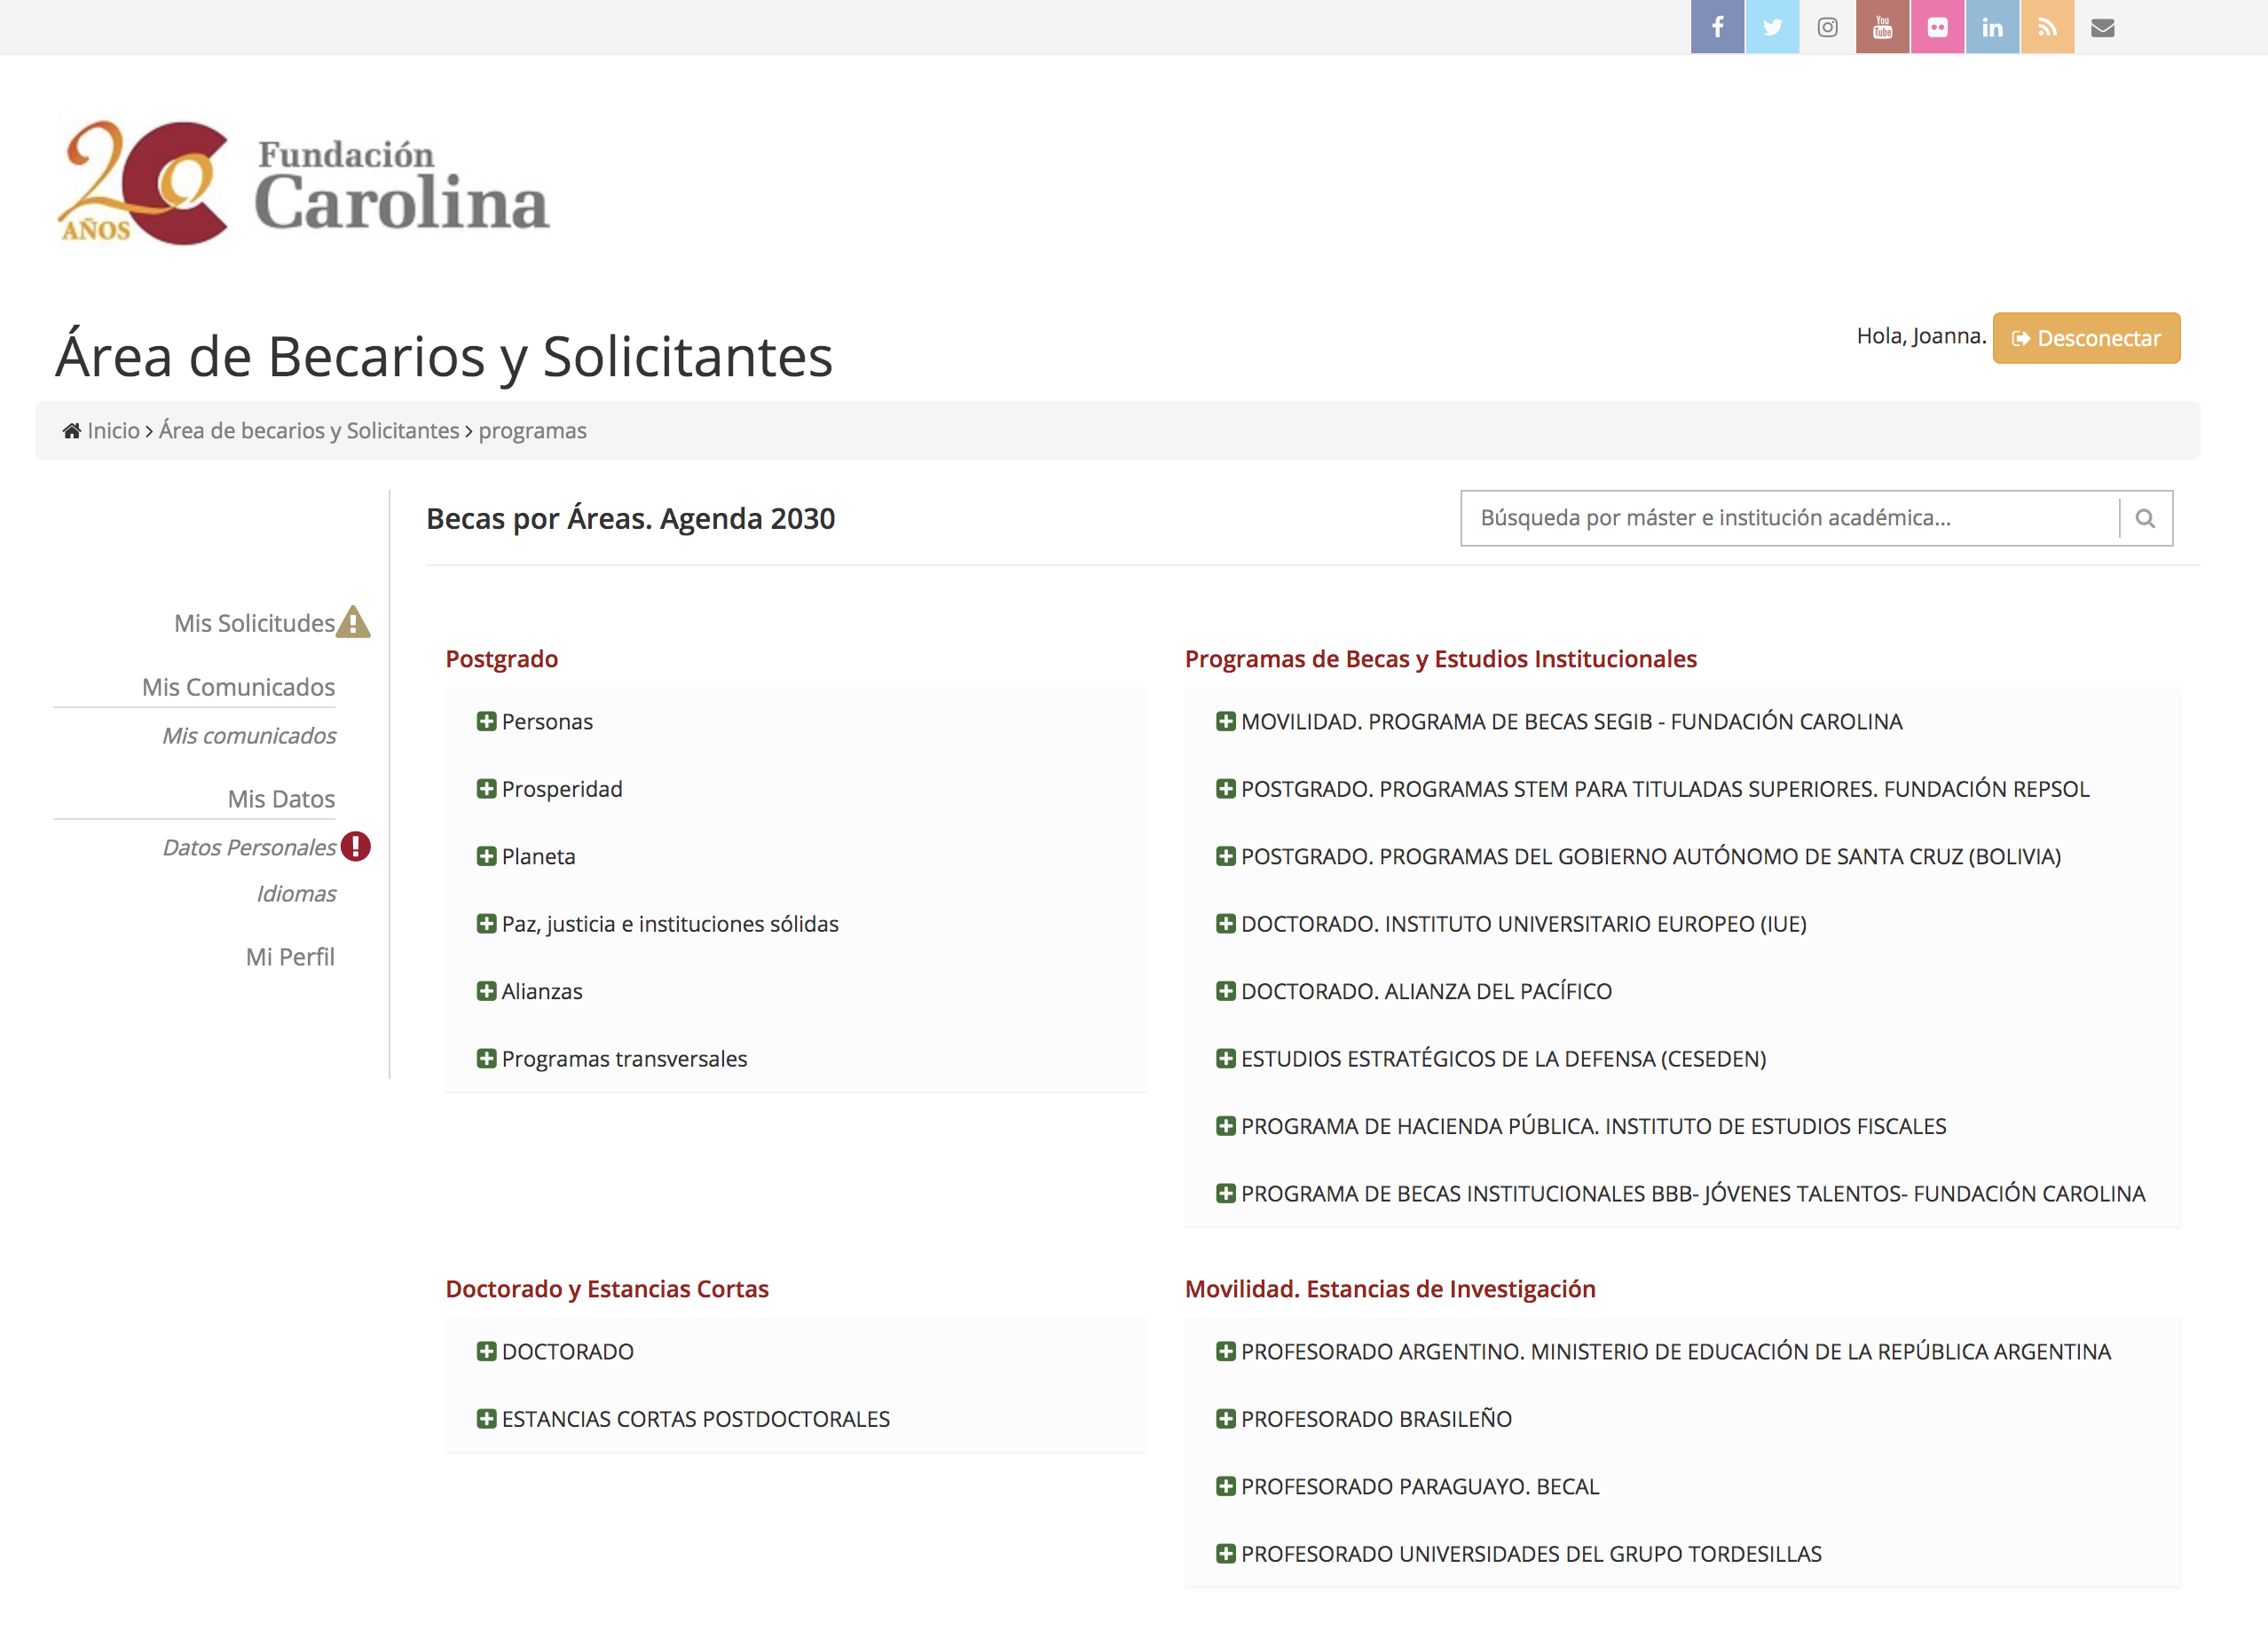Open the Twitter social icon
Image resolution: width=2268 pixels, height=1647 pixels.
[1772, 27]
